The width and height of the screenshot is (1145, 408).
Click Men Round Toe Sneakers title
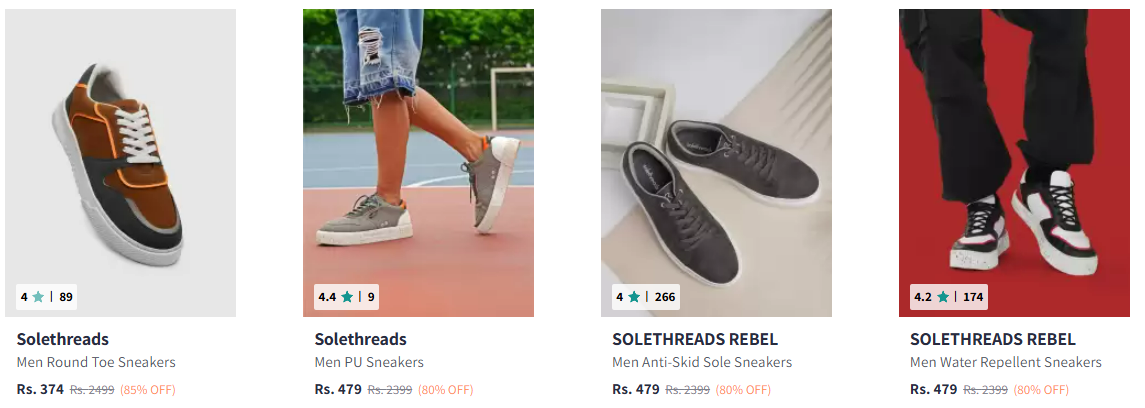(96, 362)
